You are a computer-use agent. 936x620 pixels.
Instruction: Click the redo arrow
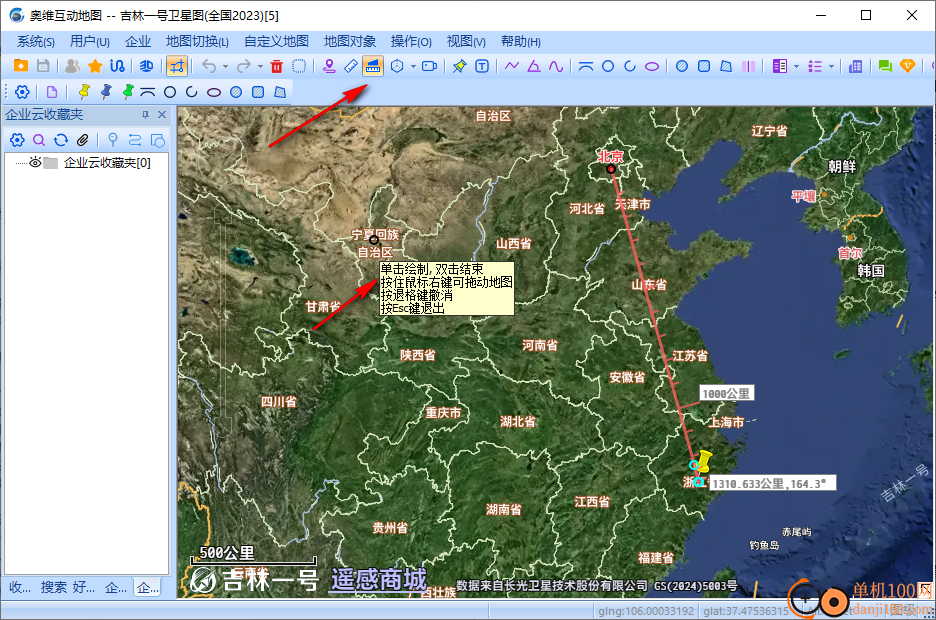244,66
